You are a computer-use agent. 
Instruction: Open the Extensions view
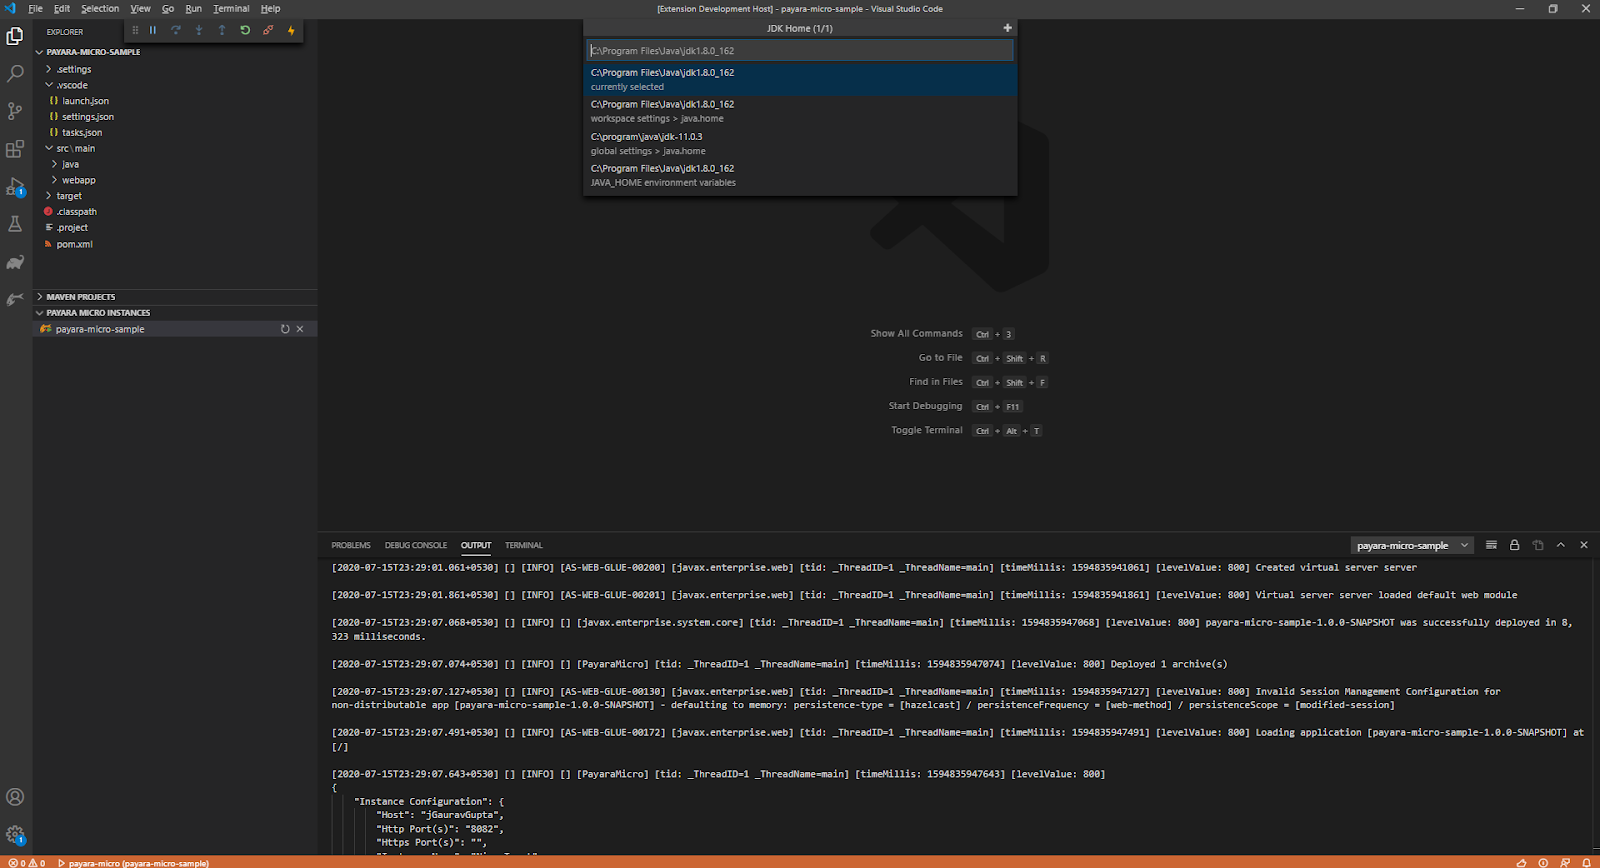click(x=15, y=149)
